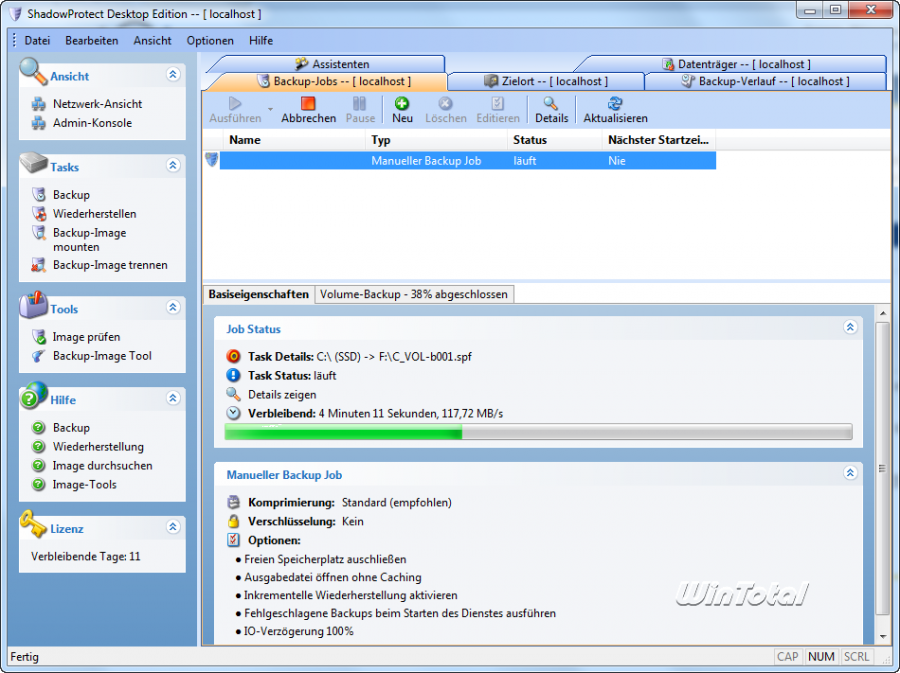Click Details zeigen in Job Status

(282, 395)
